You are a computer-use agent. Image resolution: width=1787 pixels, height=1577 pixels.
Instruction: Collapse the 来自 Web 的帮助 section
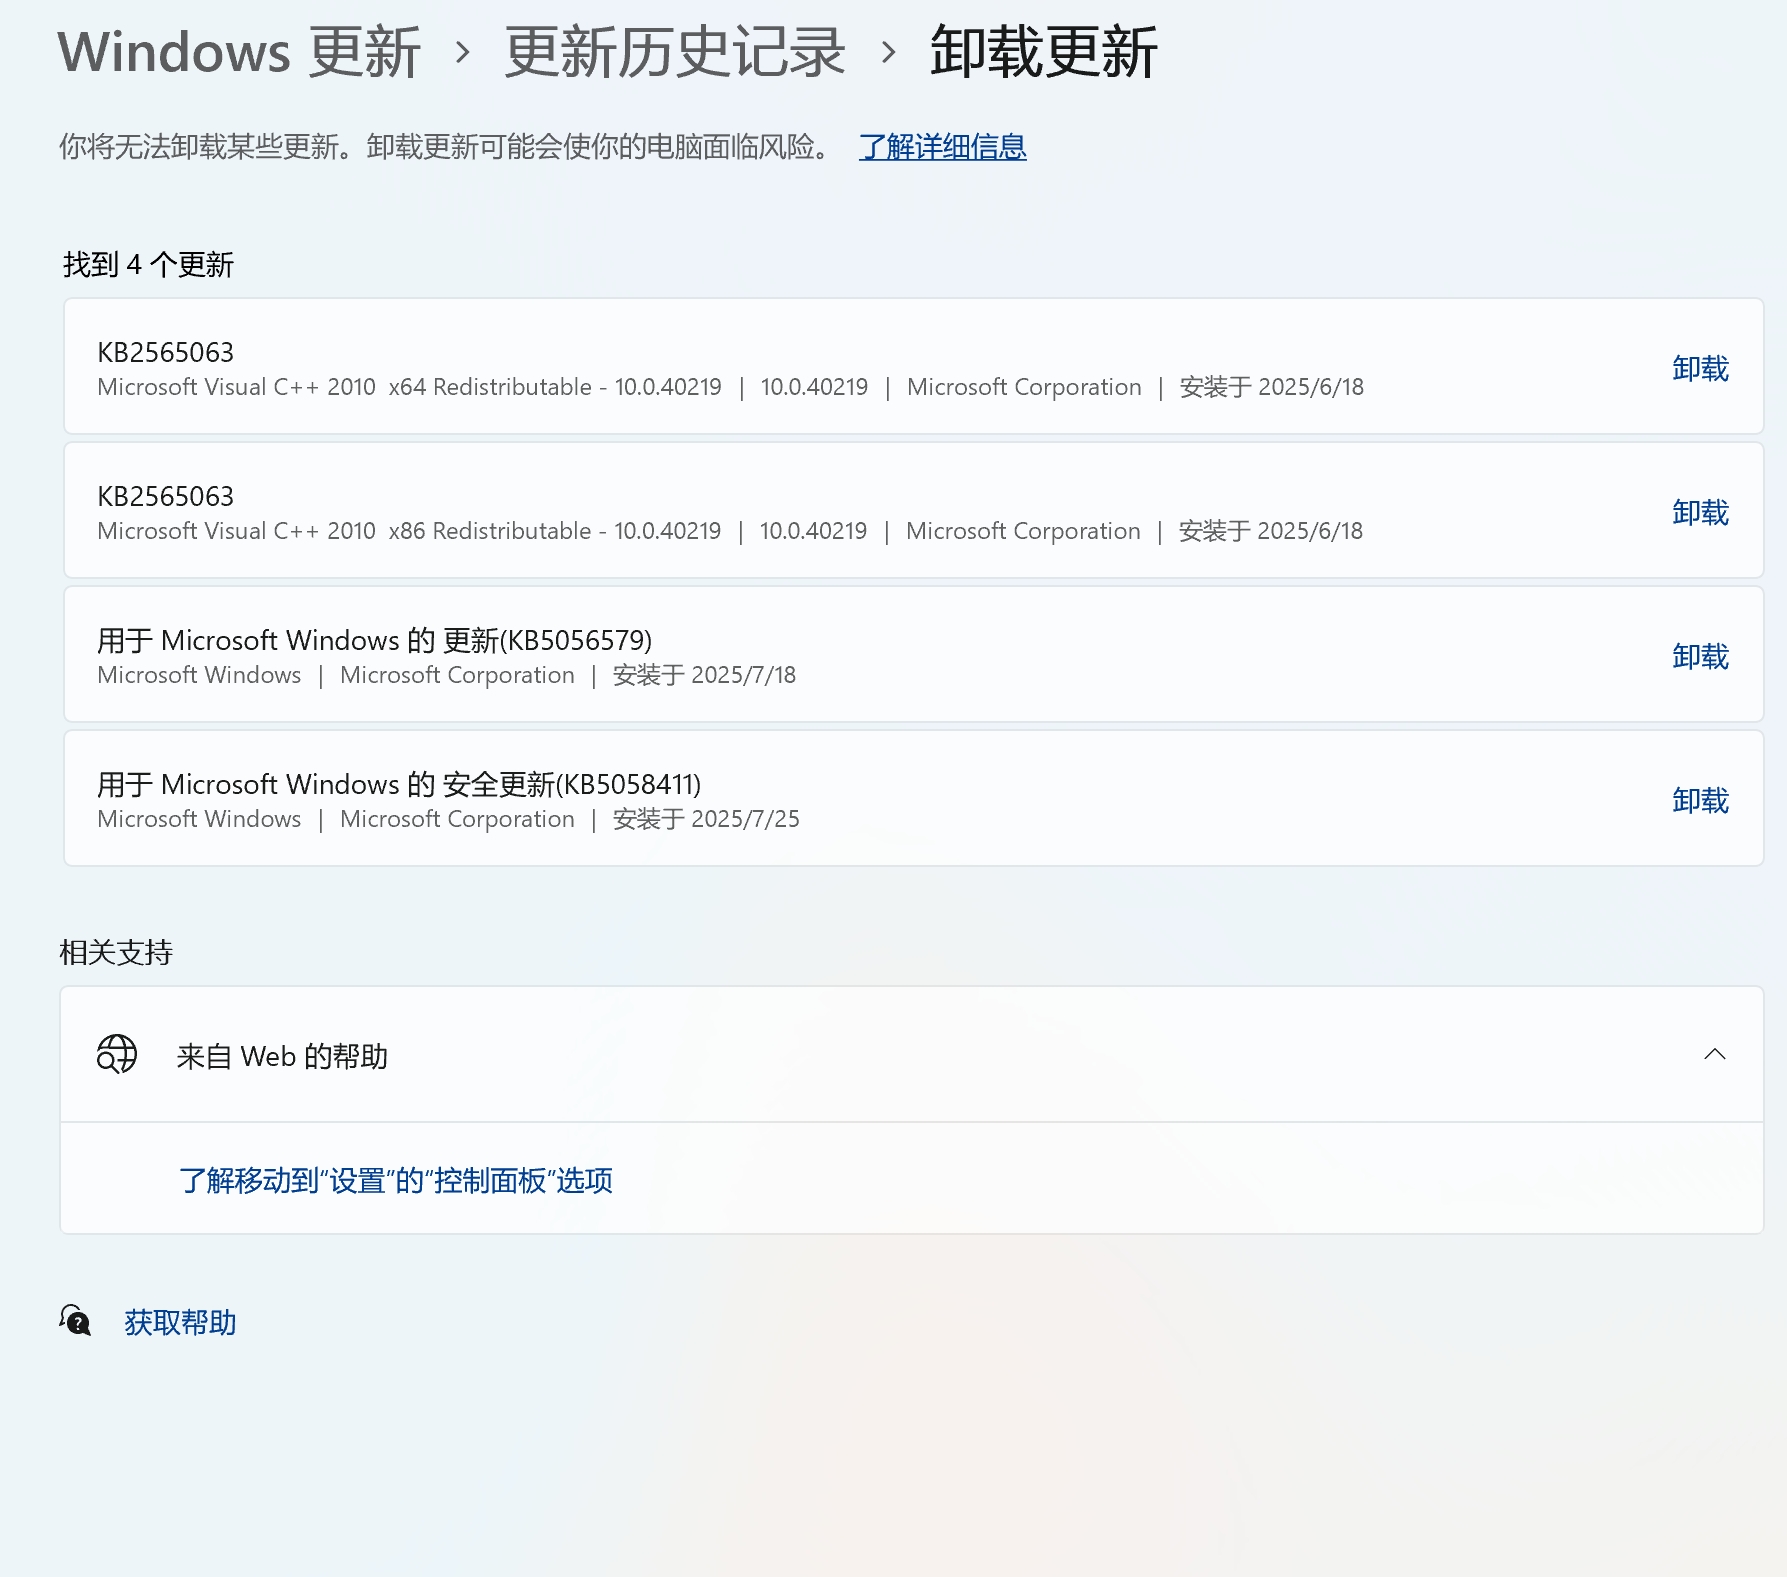coord(1717,1056)
